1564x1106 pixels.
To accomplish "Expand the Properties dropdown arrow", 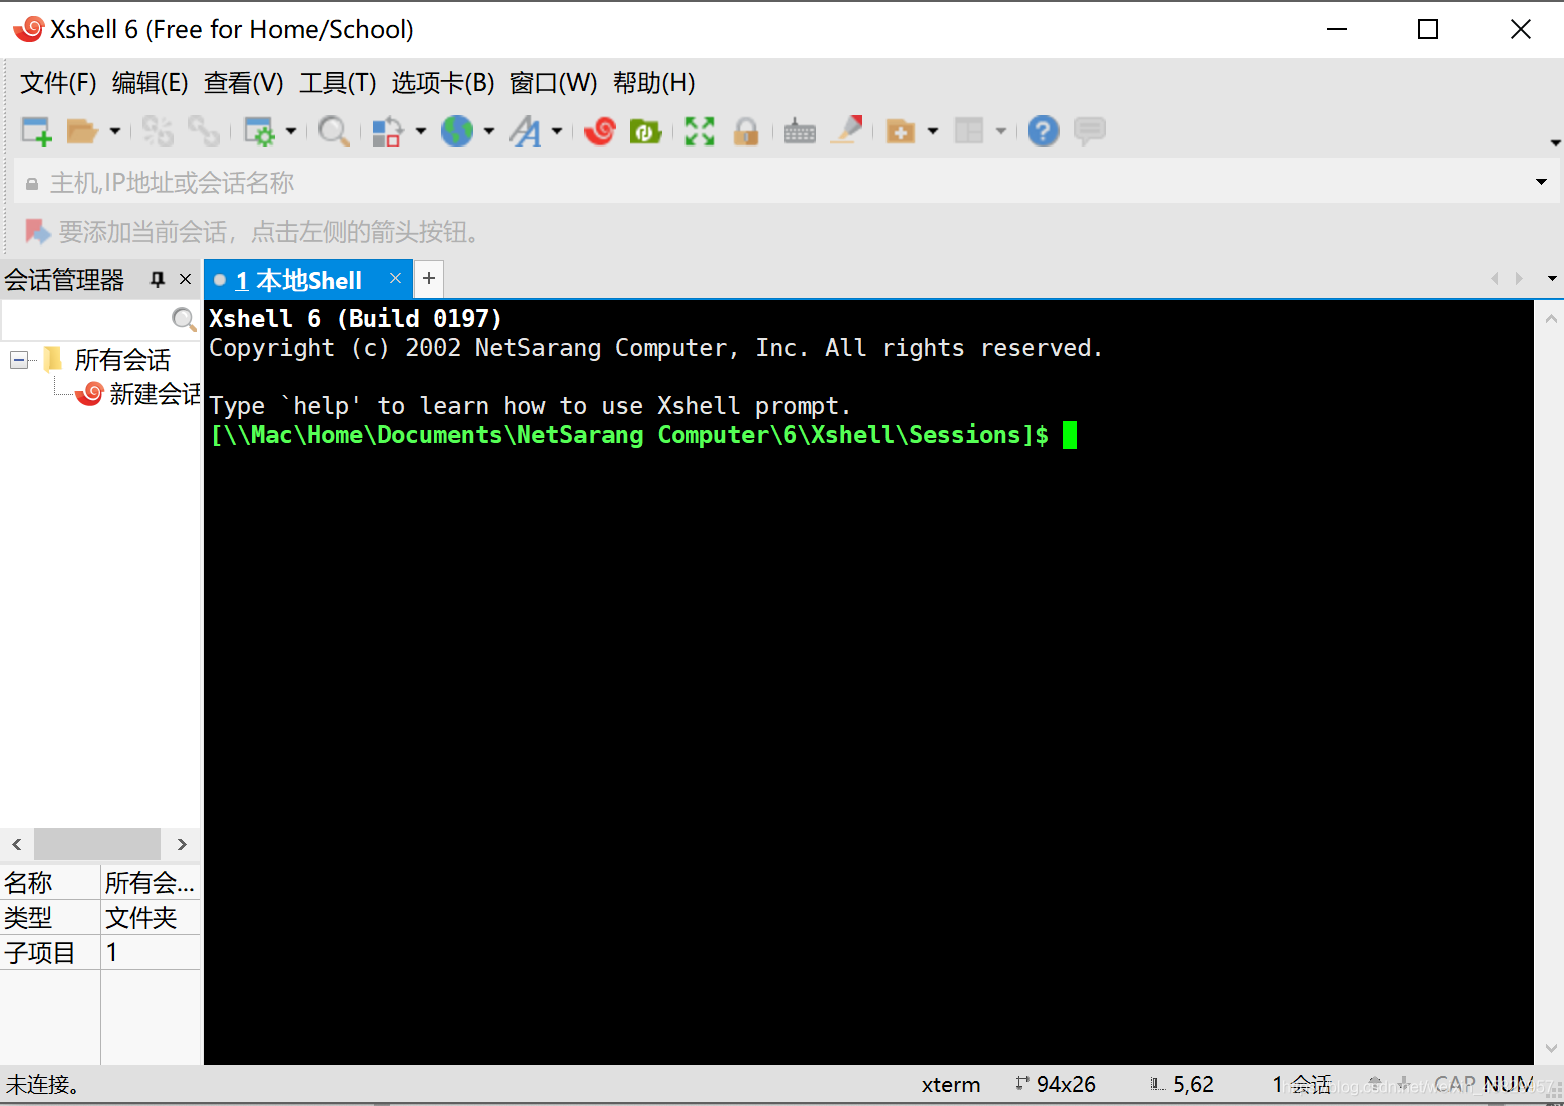I will [x=291, y=131].
